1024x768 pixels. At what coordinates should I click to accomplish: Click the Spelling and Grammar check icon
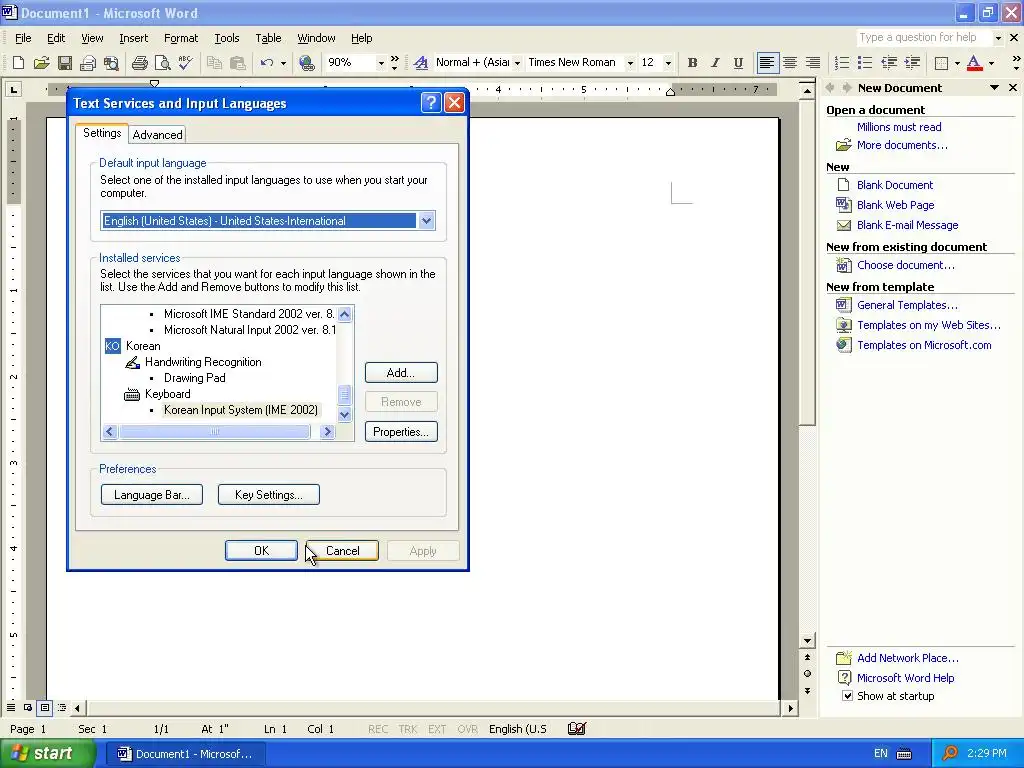tap(185, 63)
